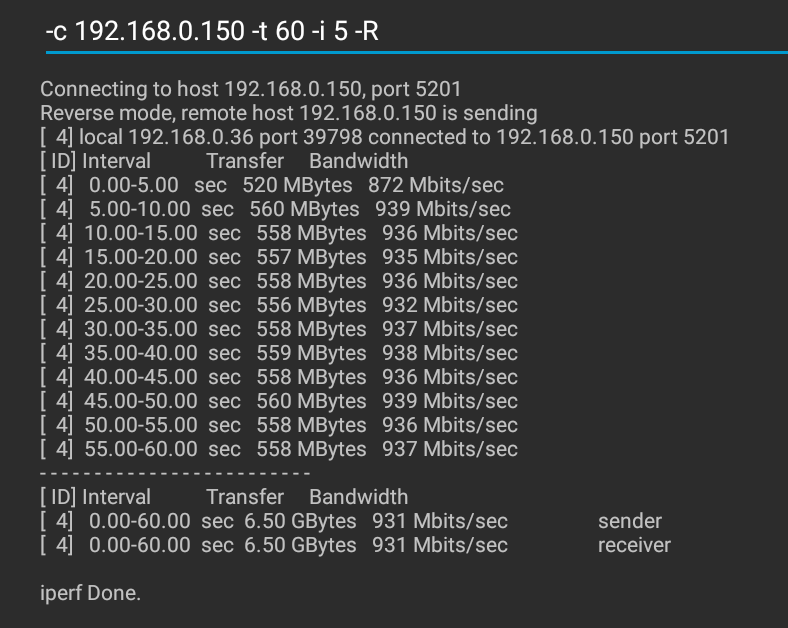This screenshot has width=788, height=628.
Task: Select the 50.00-55.00 sec interval row
Action: point(279,425)
